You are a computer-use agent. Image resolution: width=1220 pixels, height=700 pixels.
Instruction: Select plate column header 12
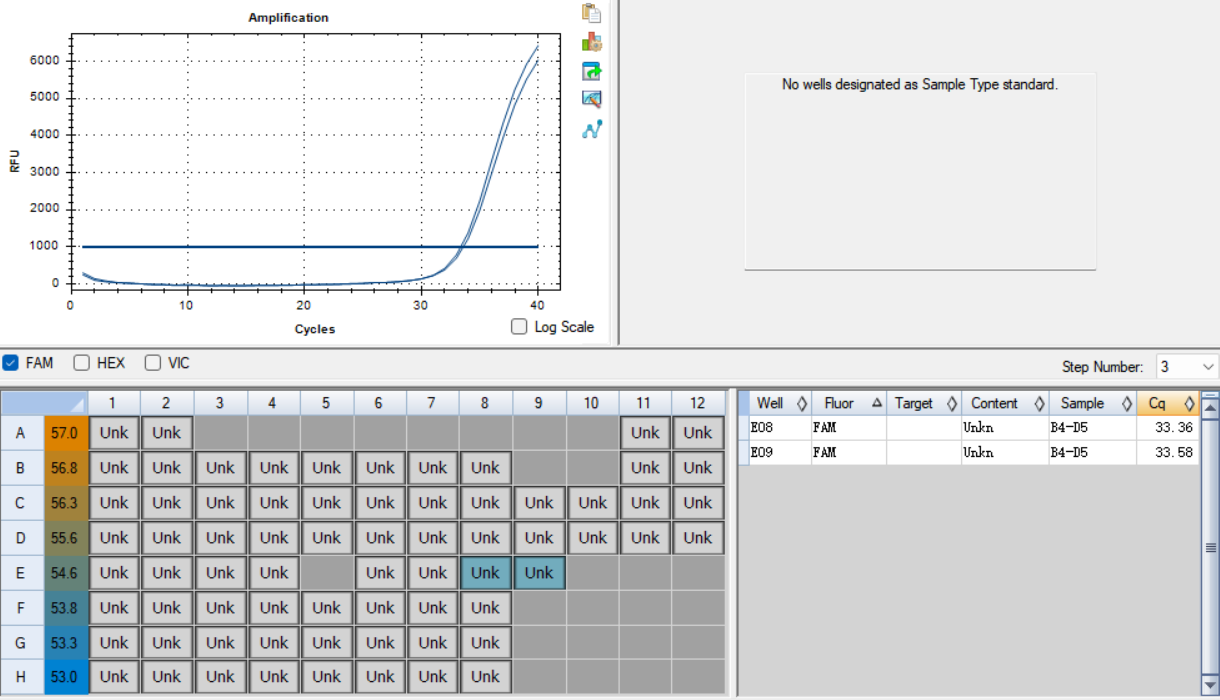click(x=698, y=403)
